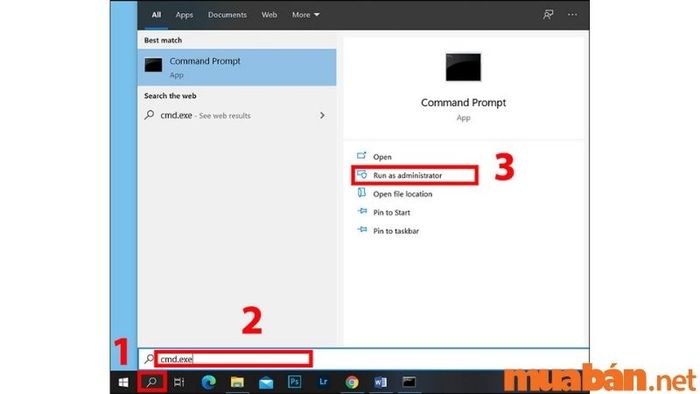The image size is (700, 394).
Task: Launch Microsoft Edge from the taskbar
Action: [x=208, y=382]
